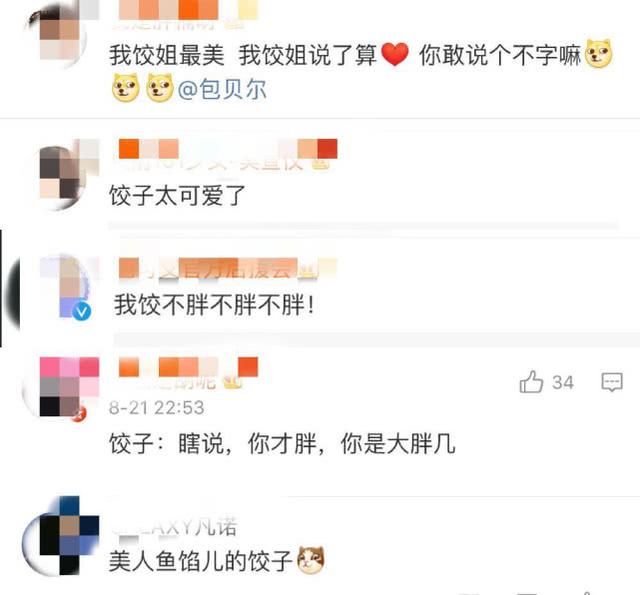Tap the 8-21 22:53 timestamp
This screenshot has height=595, width=640.
click(x=157, y=408)
